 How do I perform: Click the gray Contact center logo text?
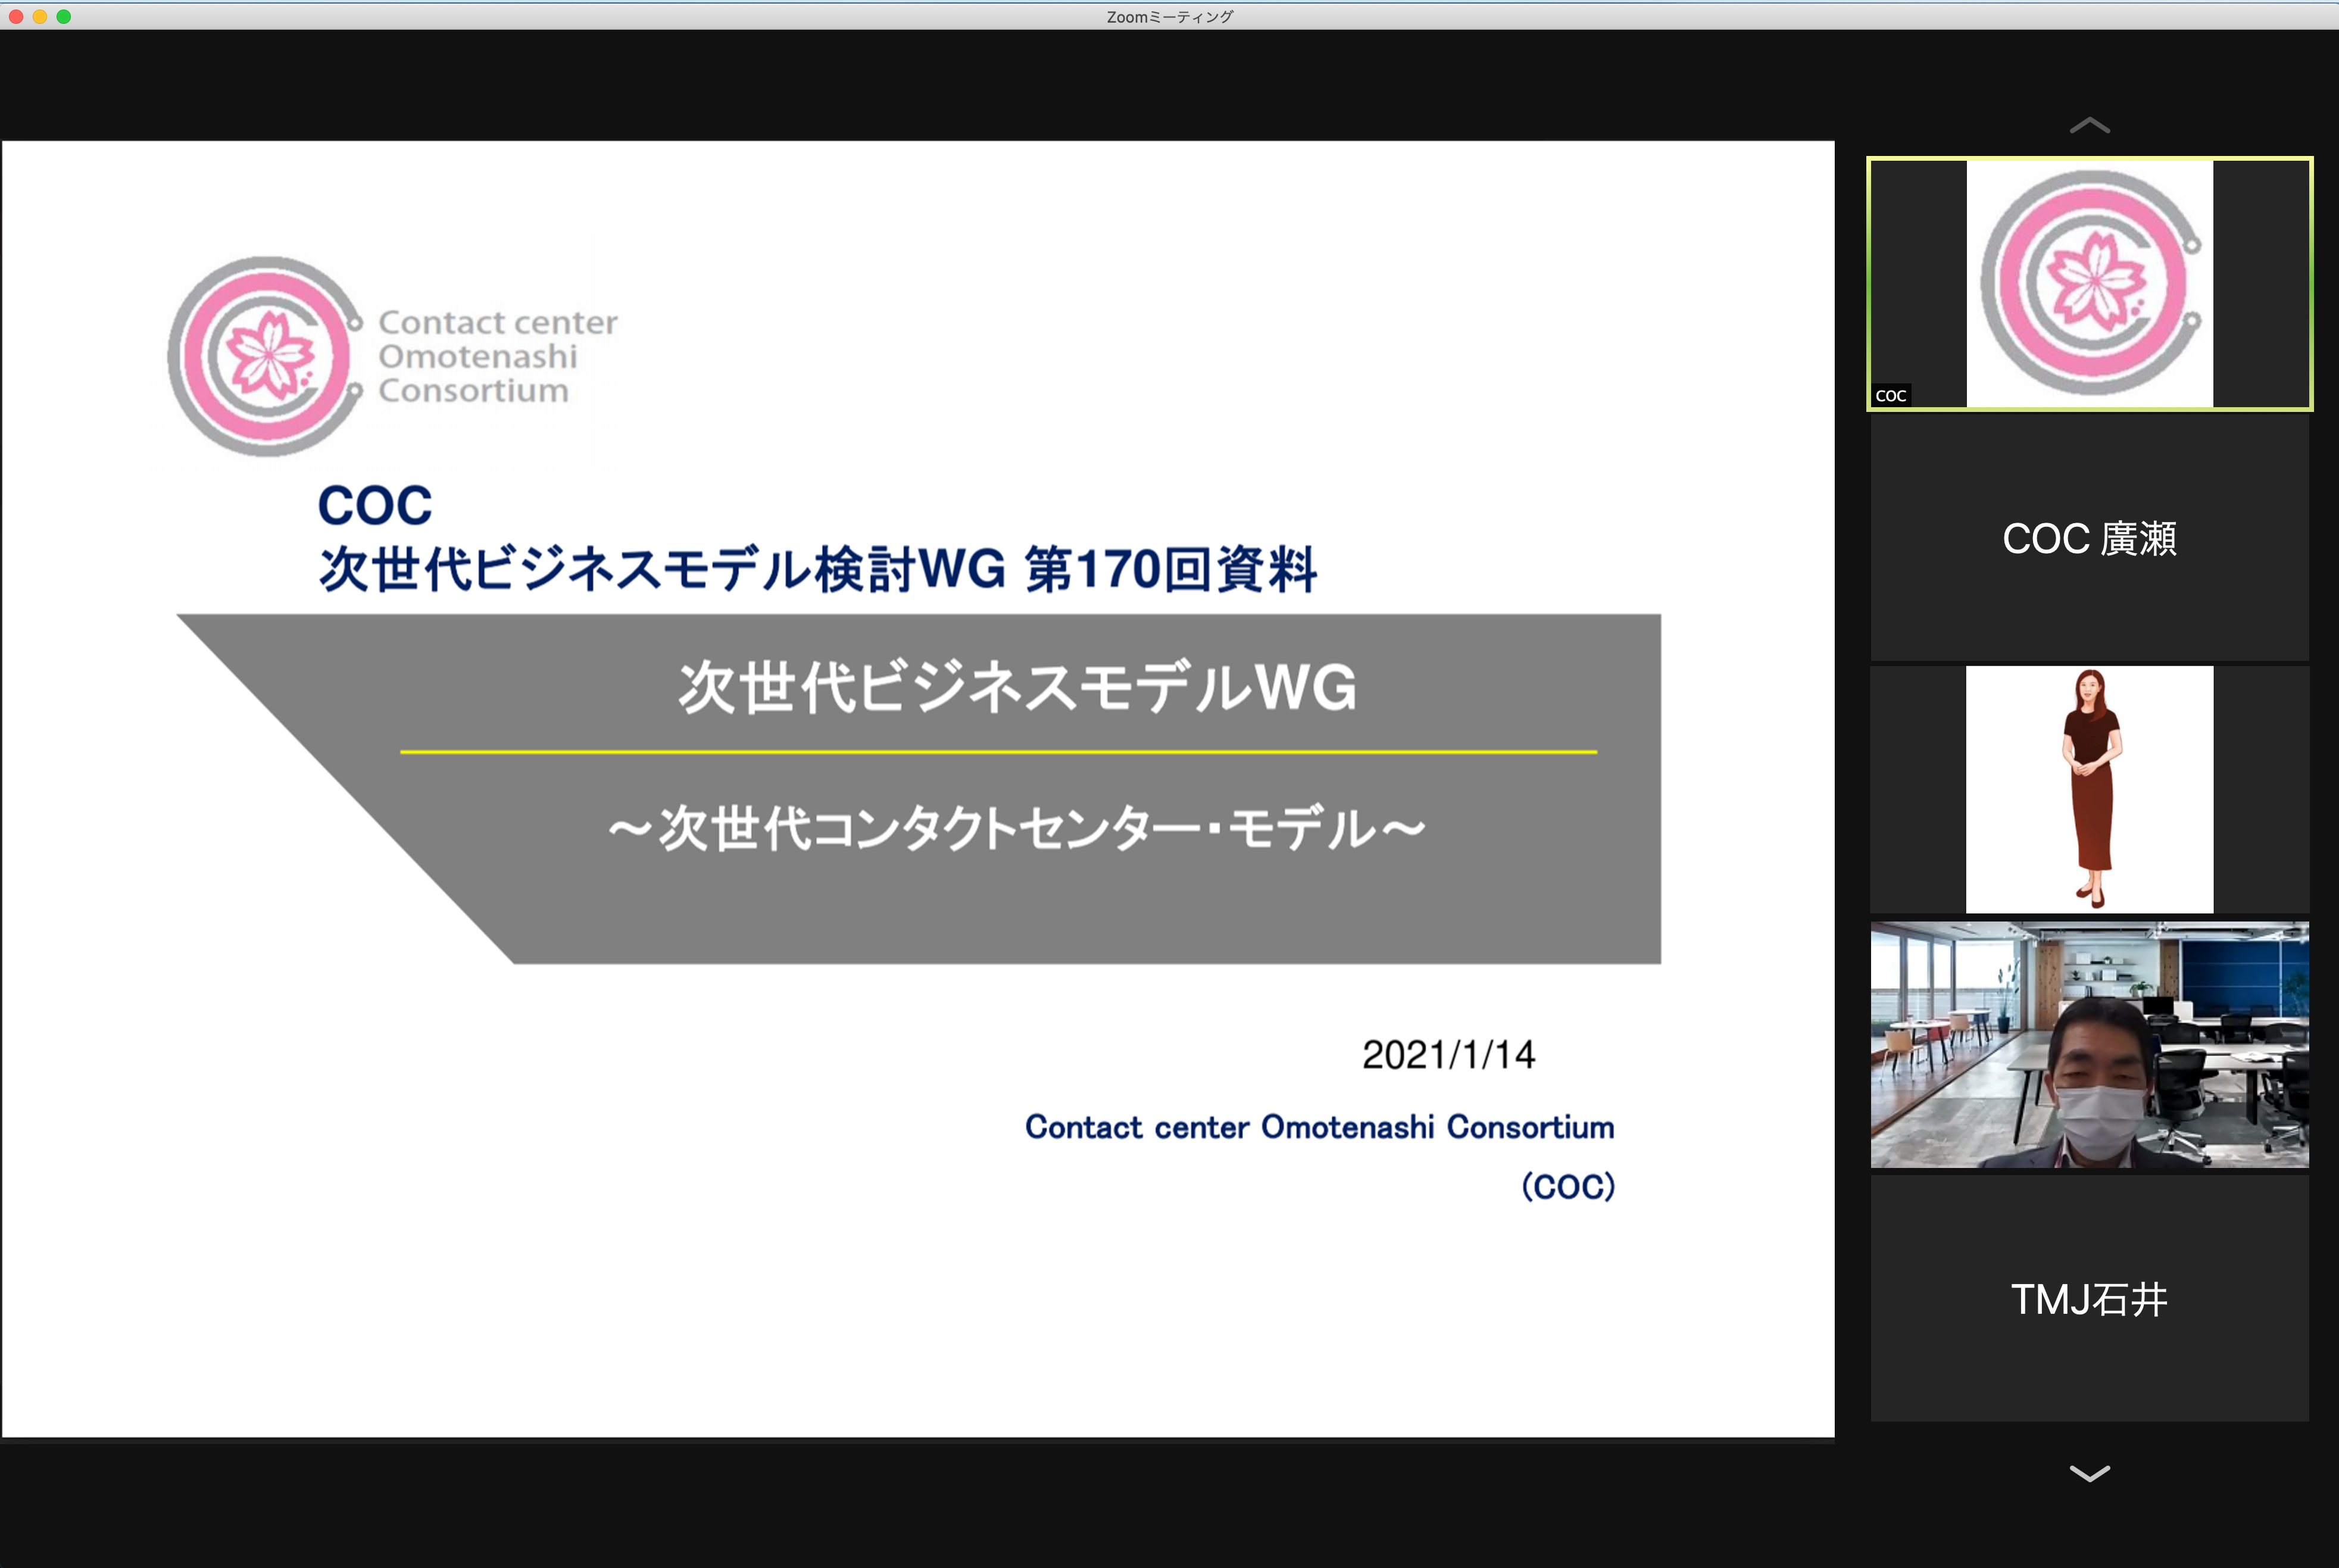pos(497,356)
